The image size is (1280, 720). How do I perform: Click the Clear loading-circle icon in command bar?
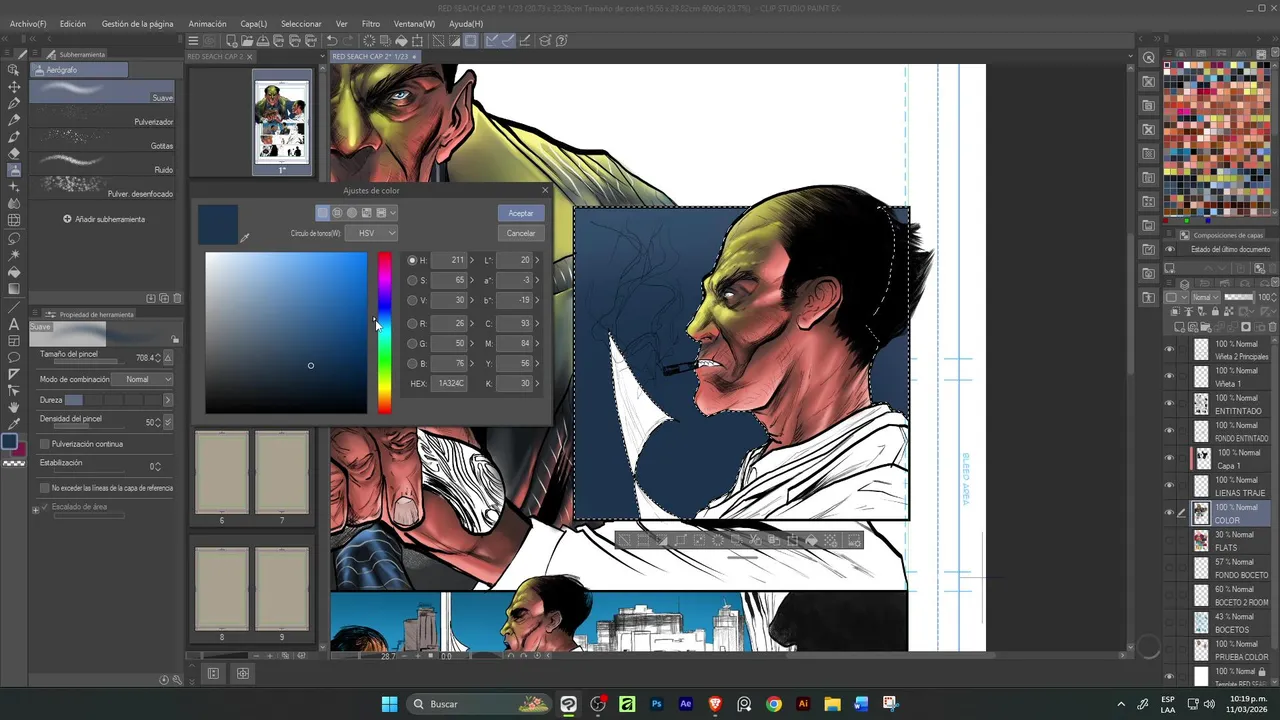pyautogui.click(x=369, y=41)
